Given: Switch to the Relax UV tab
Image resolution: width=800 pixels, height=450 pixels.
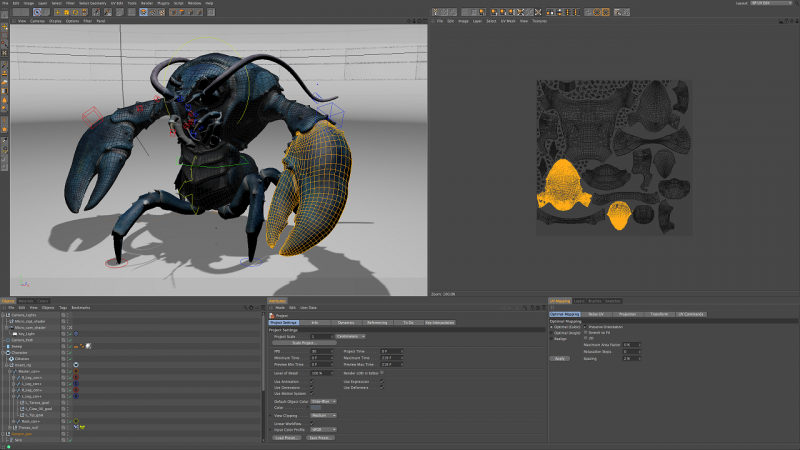Looking at the screenshot, I should click(x=596, y=314).
